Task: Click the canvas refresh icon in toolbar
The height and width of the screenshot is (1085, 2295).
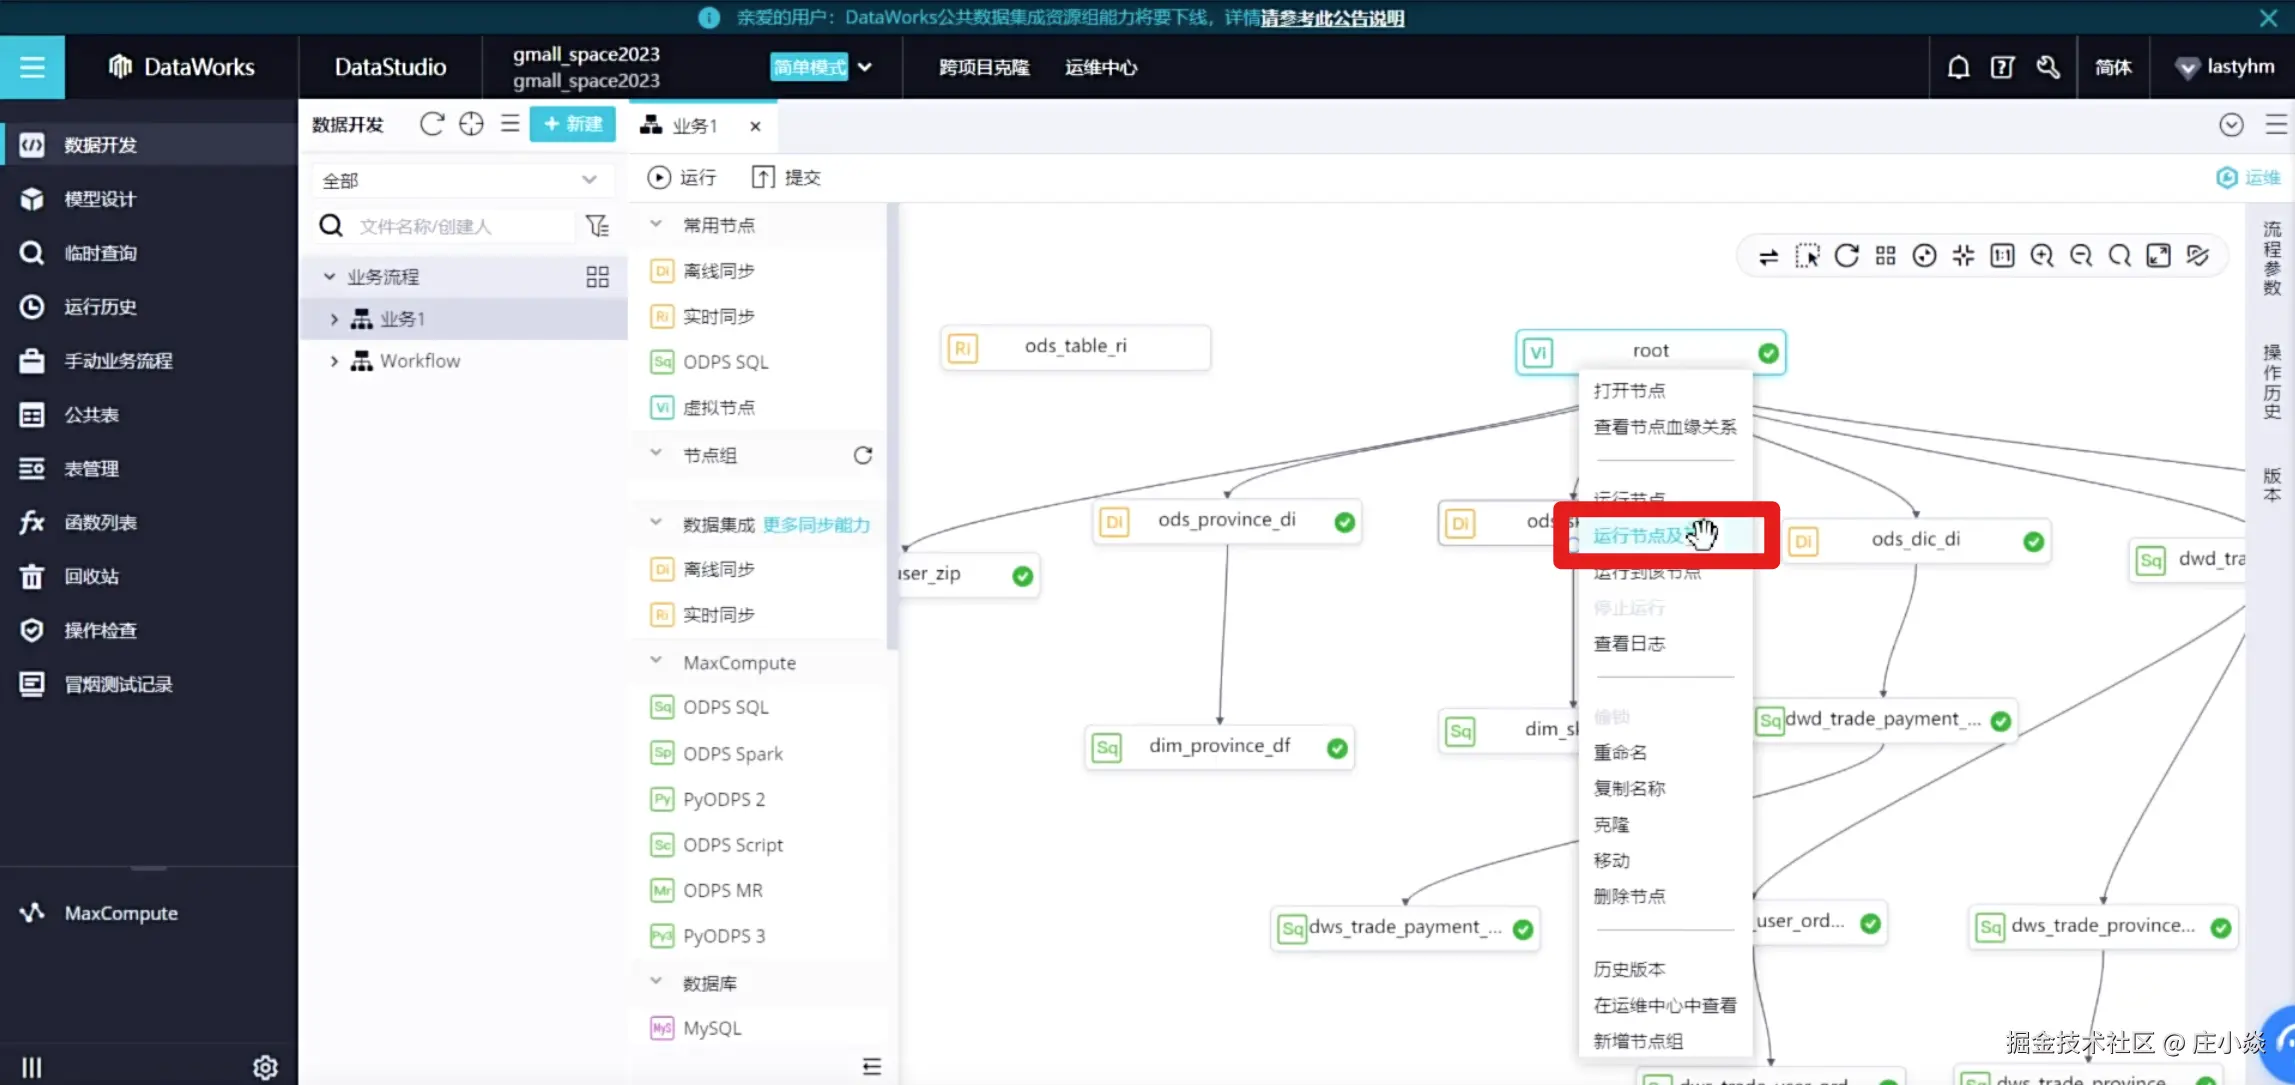Action: click(1847, 256)
